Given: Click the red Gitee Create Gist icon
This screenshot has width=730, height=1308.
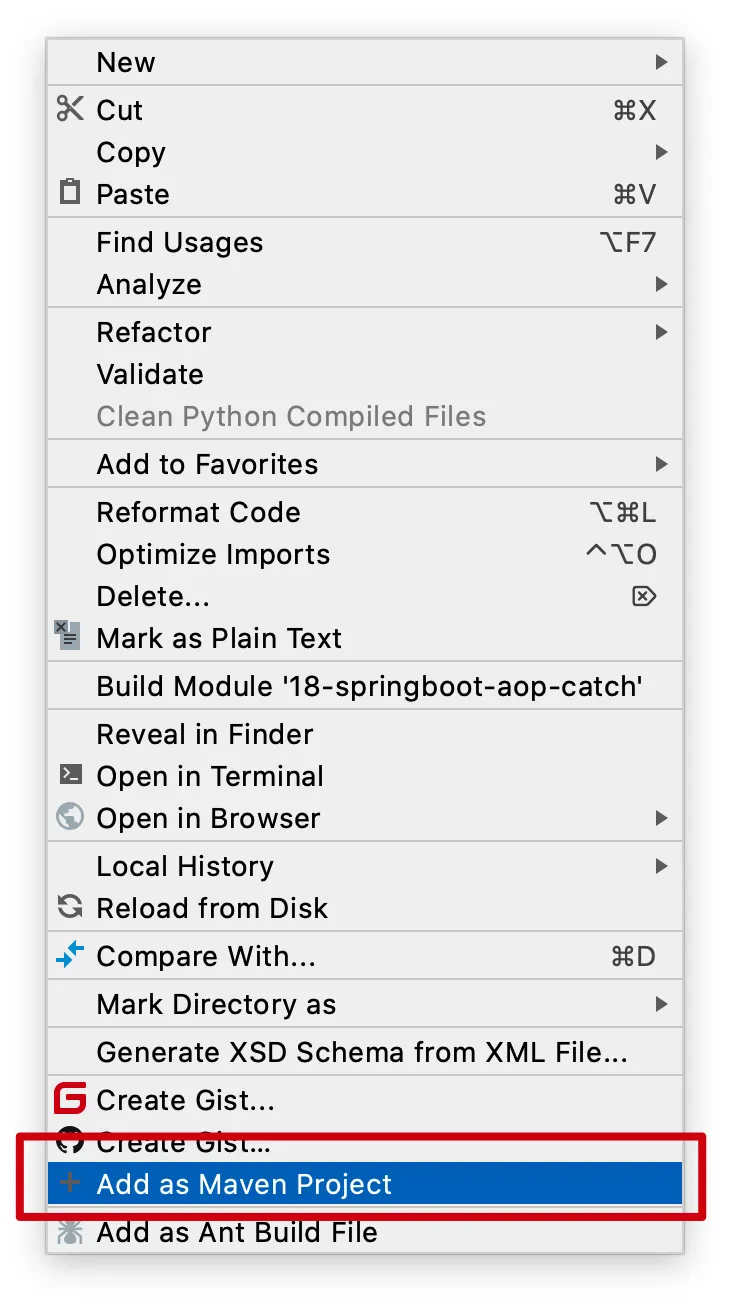Looking at the screenshot, I should [x=70, y=1099].
